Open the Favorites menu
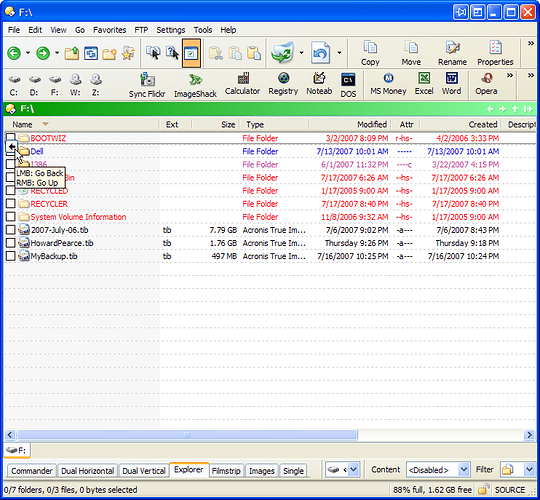The width and height of the screenshot is (540, 500). coord(110,30)
